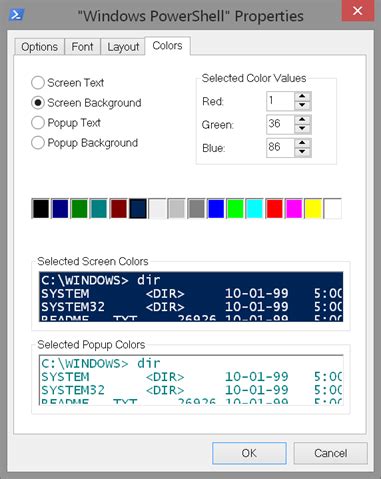Confirm changes with the OK button
This screenshot has height=479, width=381.
pos(249,453)
